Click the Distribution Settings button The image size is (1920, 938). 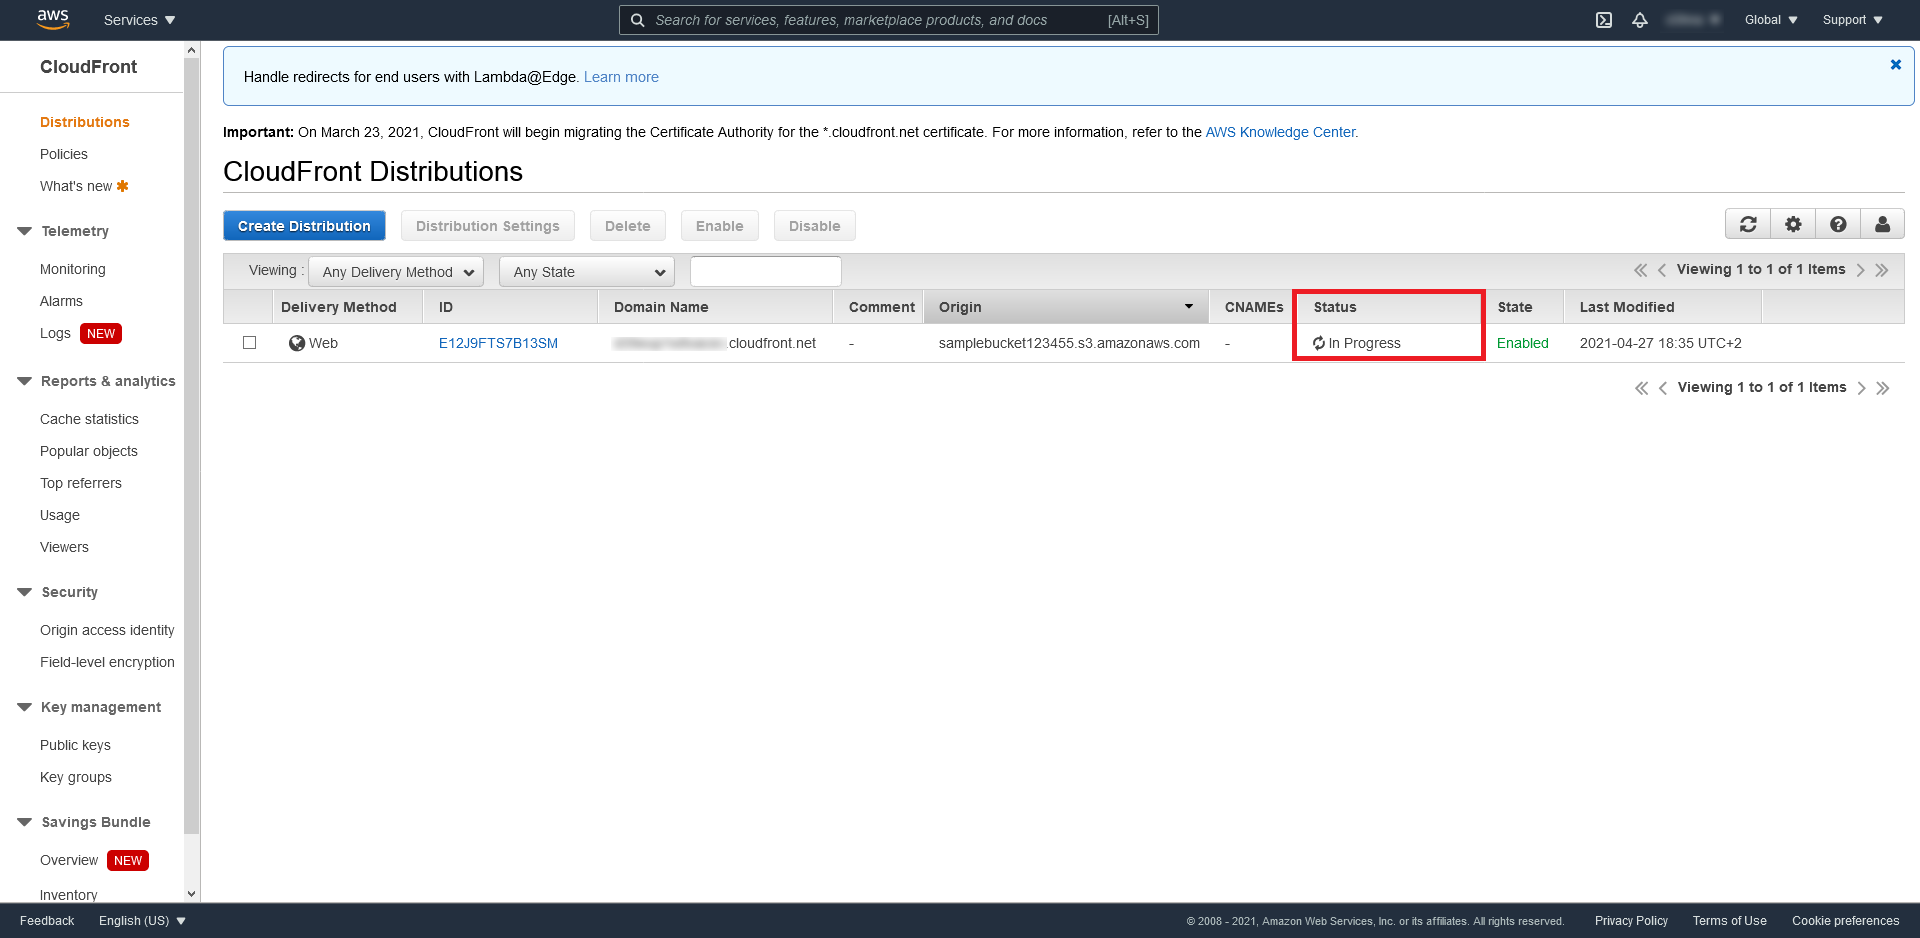click(488, 226)
